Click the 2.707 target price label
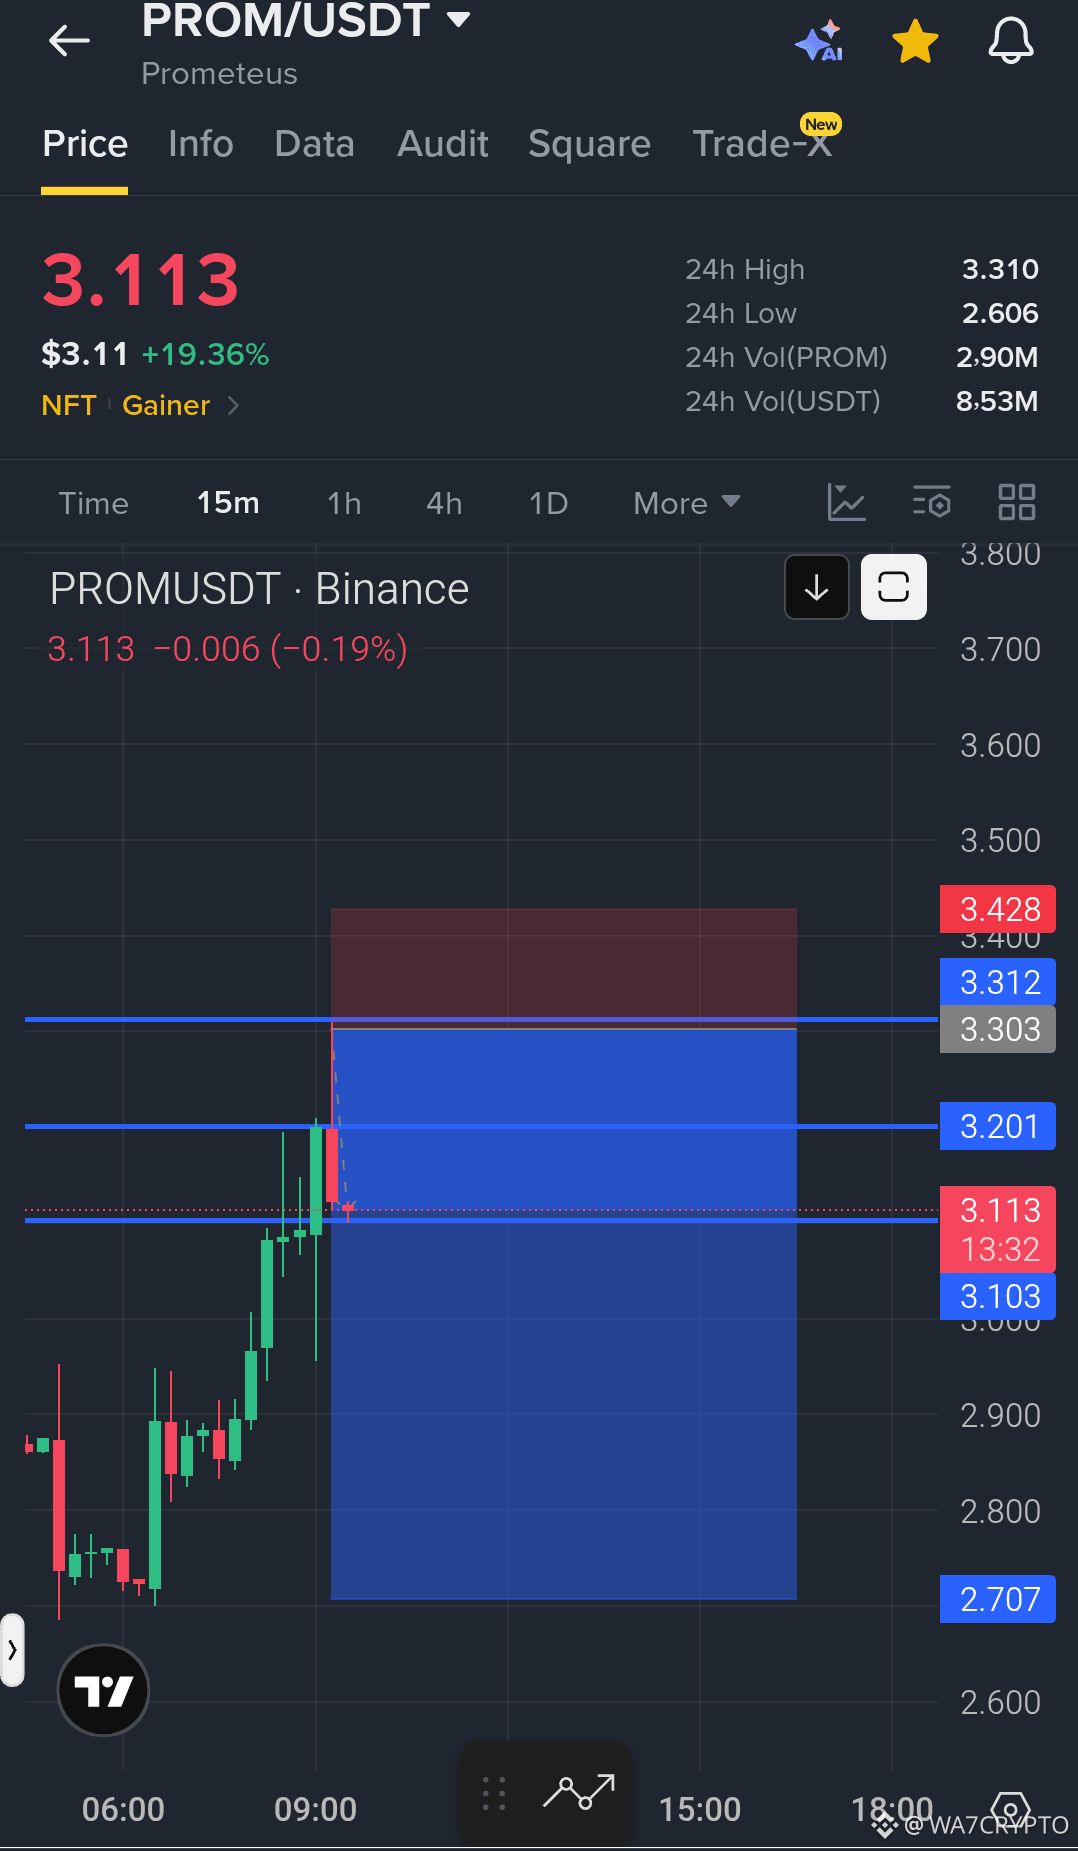The width and height of the screenshot is (1078, 1851). pos(998,1599)
